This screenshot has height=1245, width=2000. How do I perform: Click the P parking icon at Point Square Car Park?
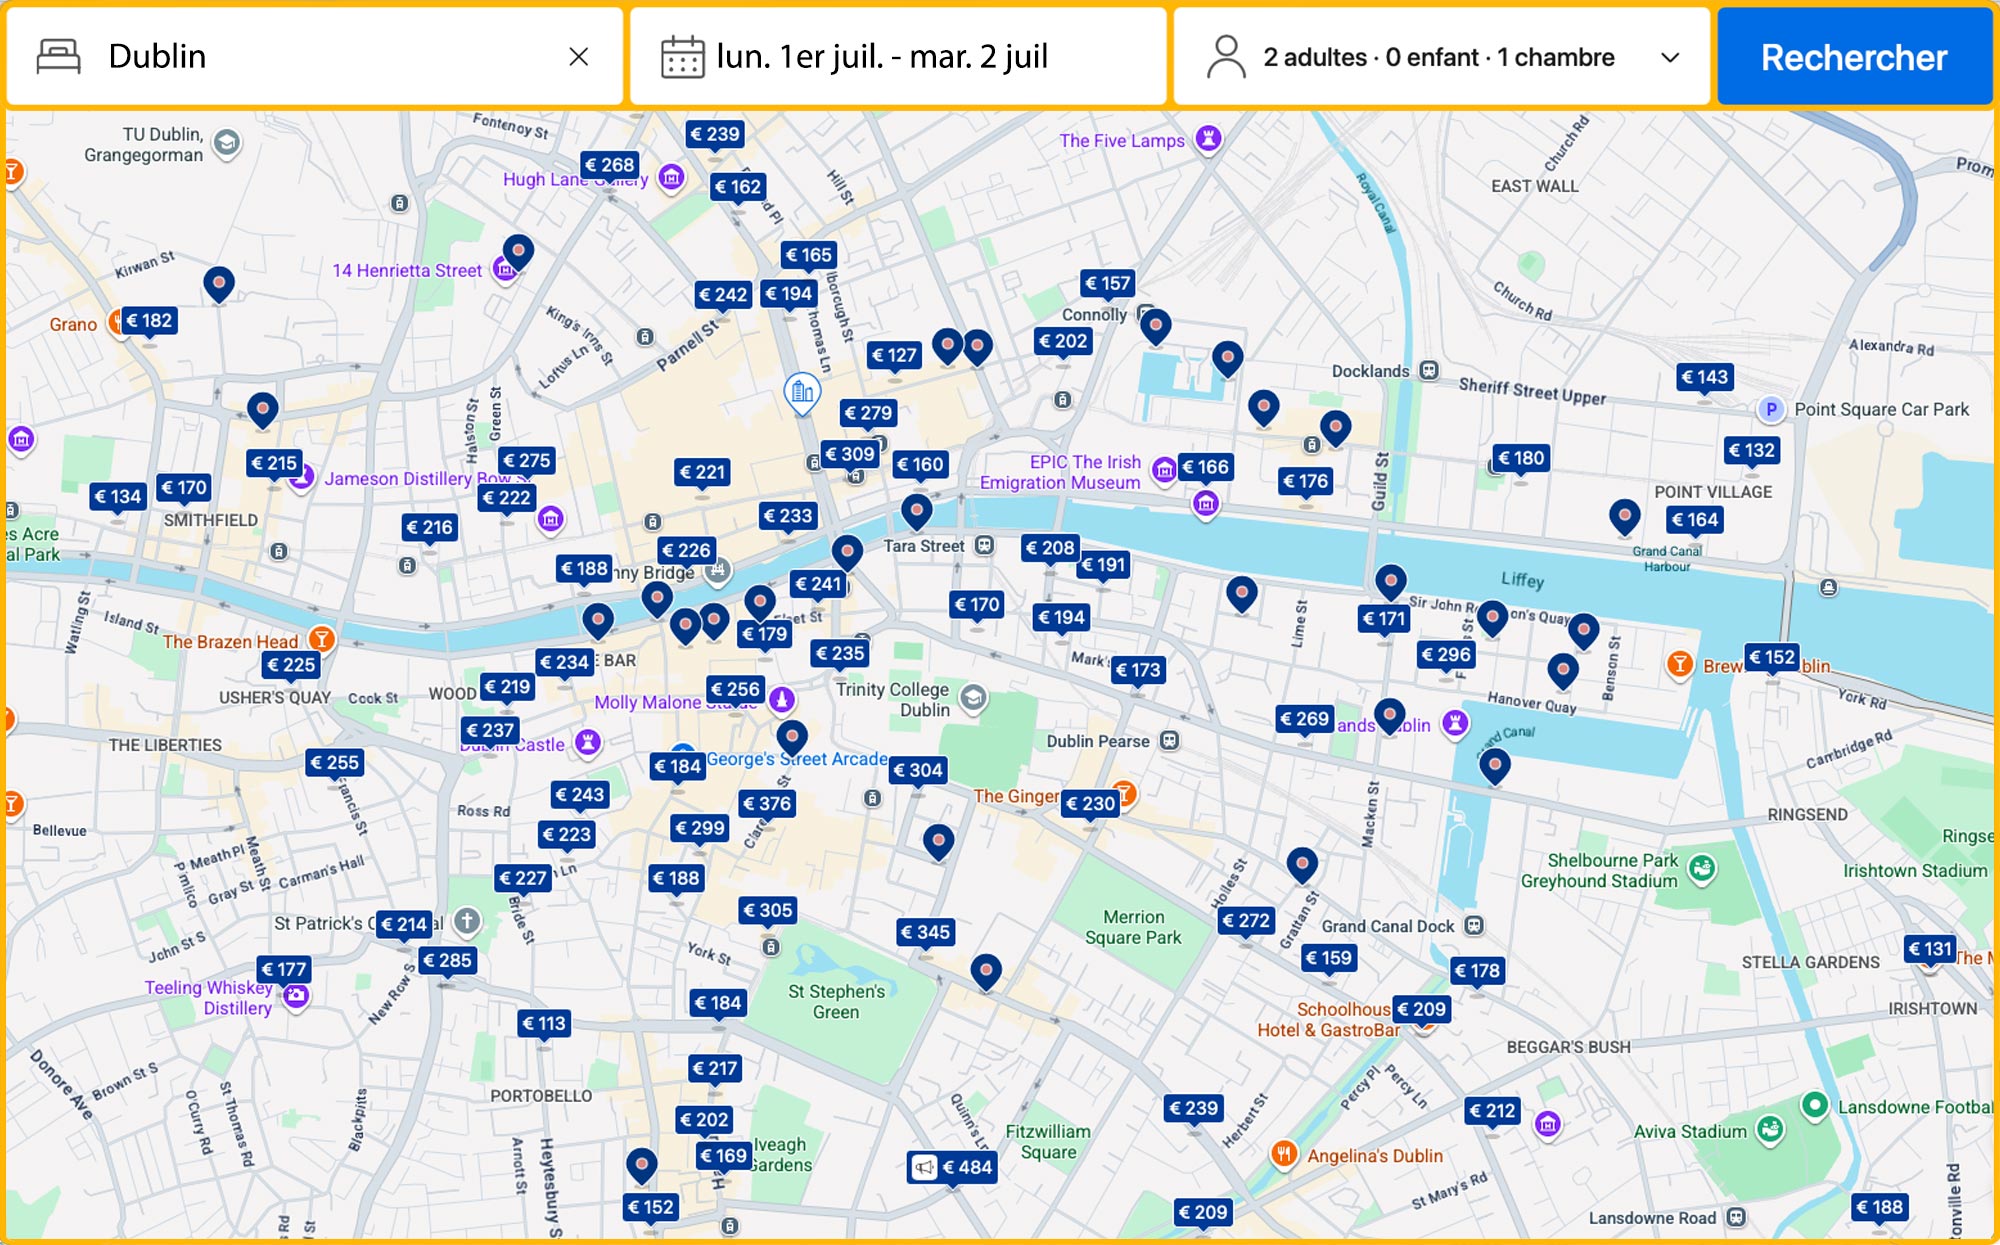coord(1771,408)
